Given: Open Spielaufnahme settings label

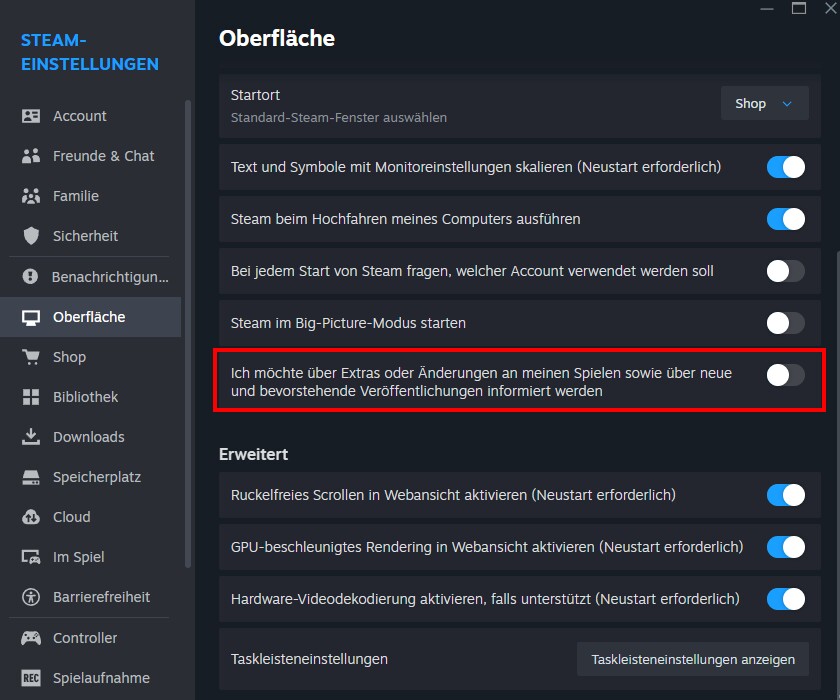Looking at the screenshot, I should (x=101, y=678).
